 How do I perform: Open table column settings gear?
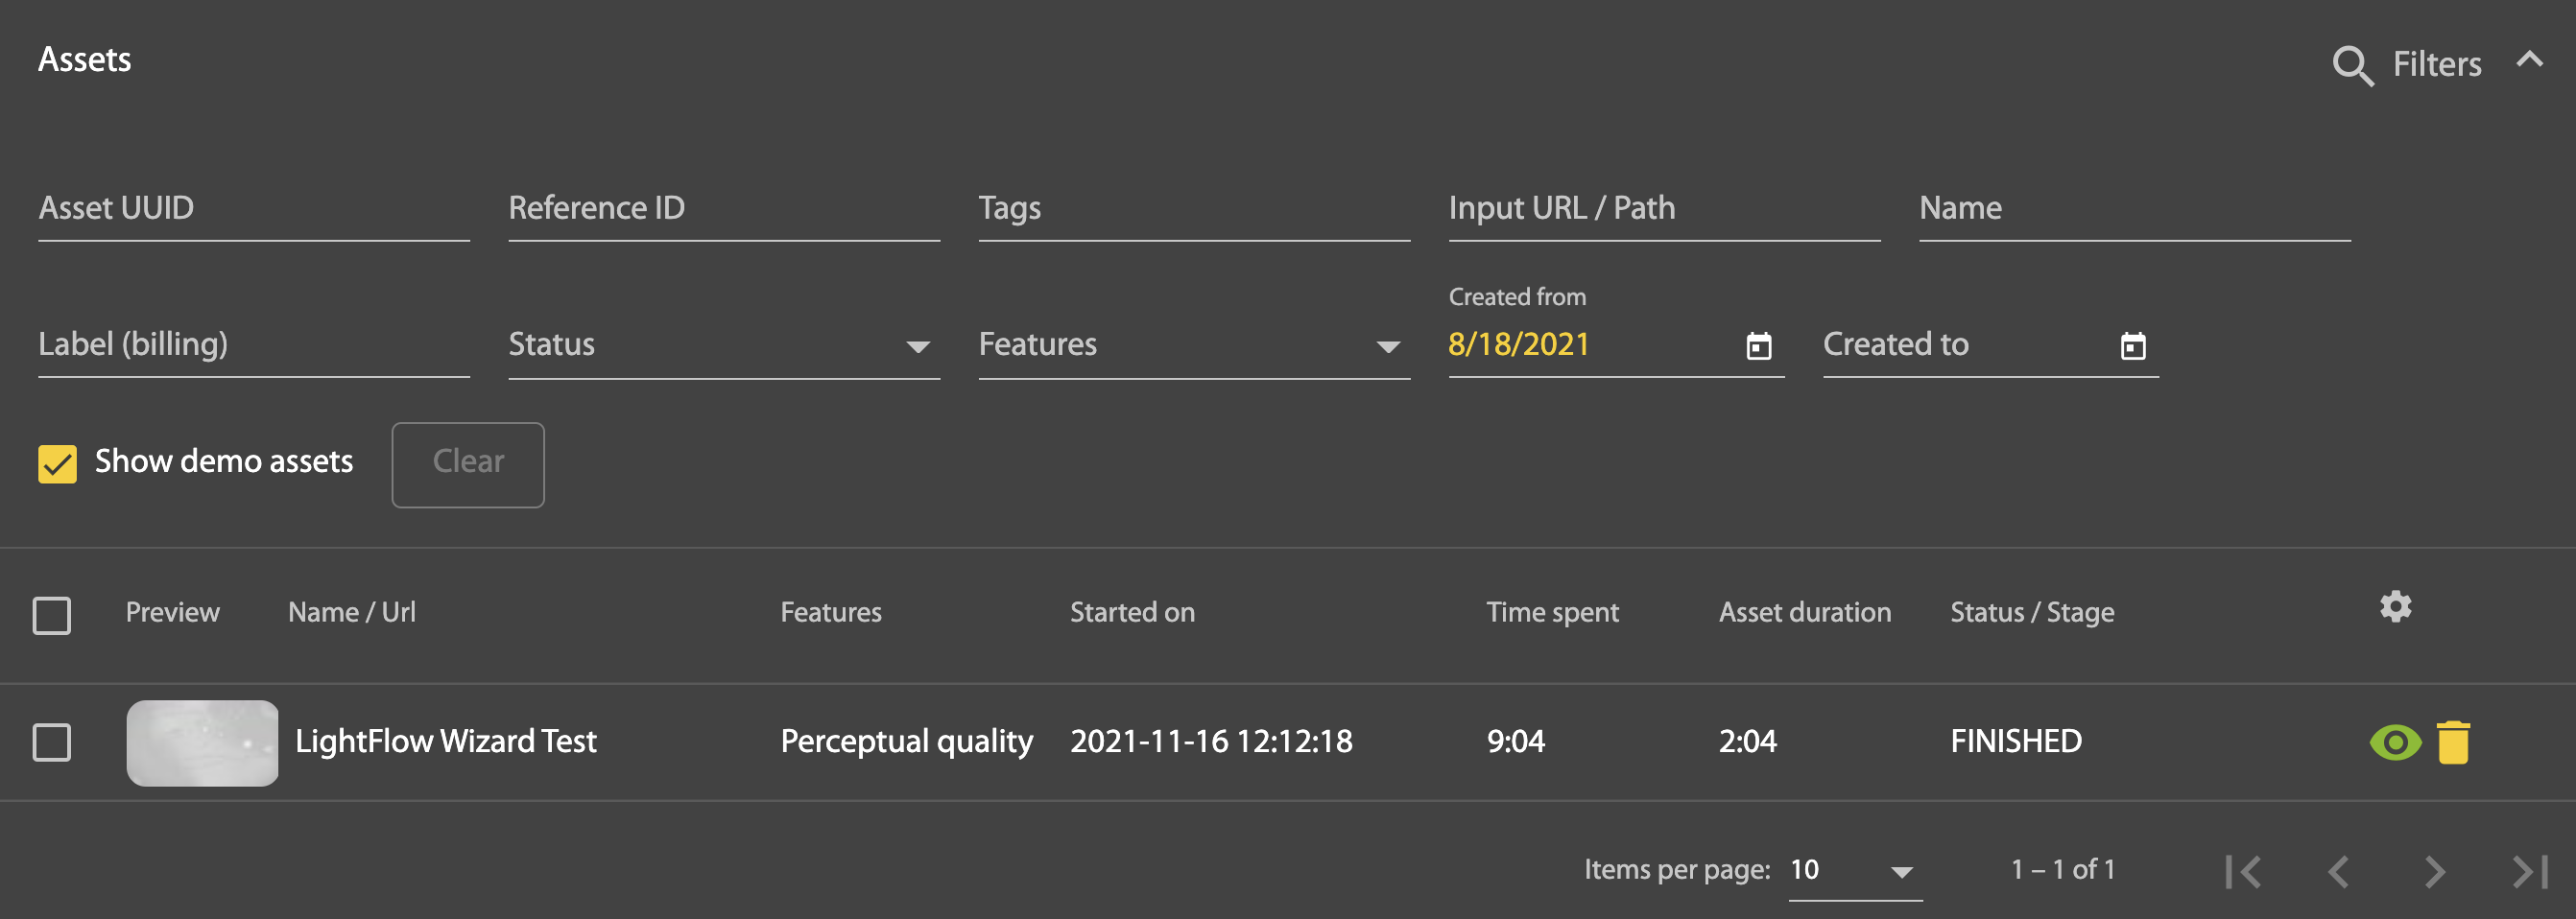click(x=2395, y=607)
